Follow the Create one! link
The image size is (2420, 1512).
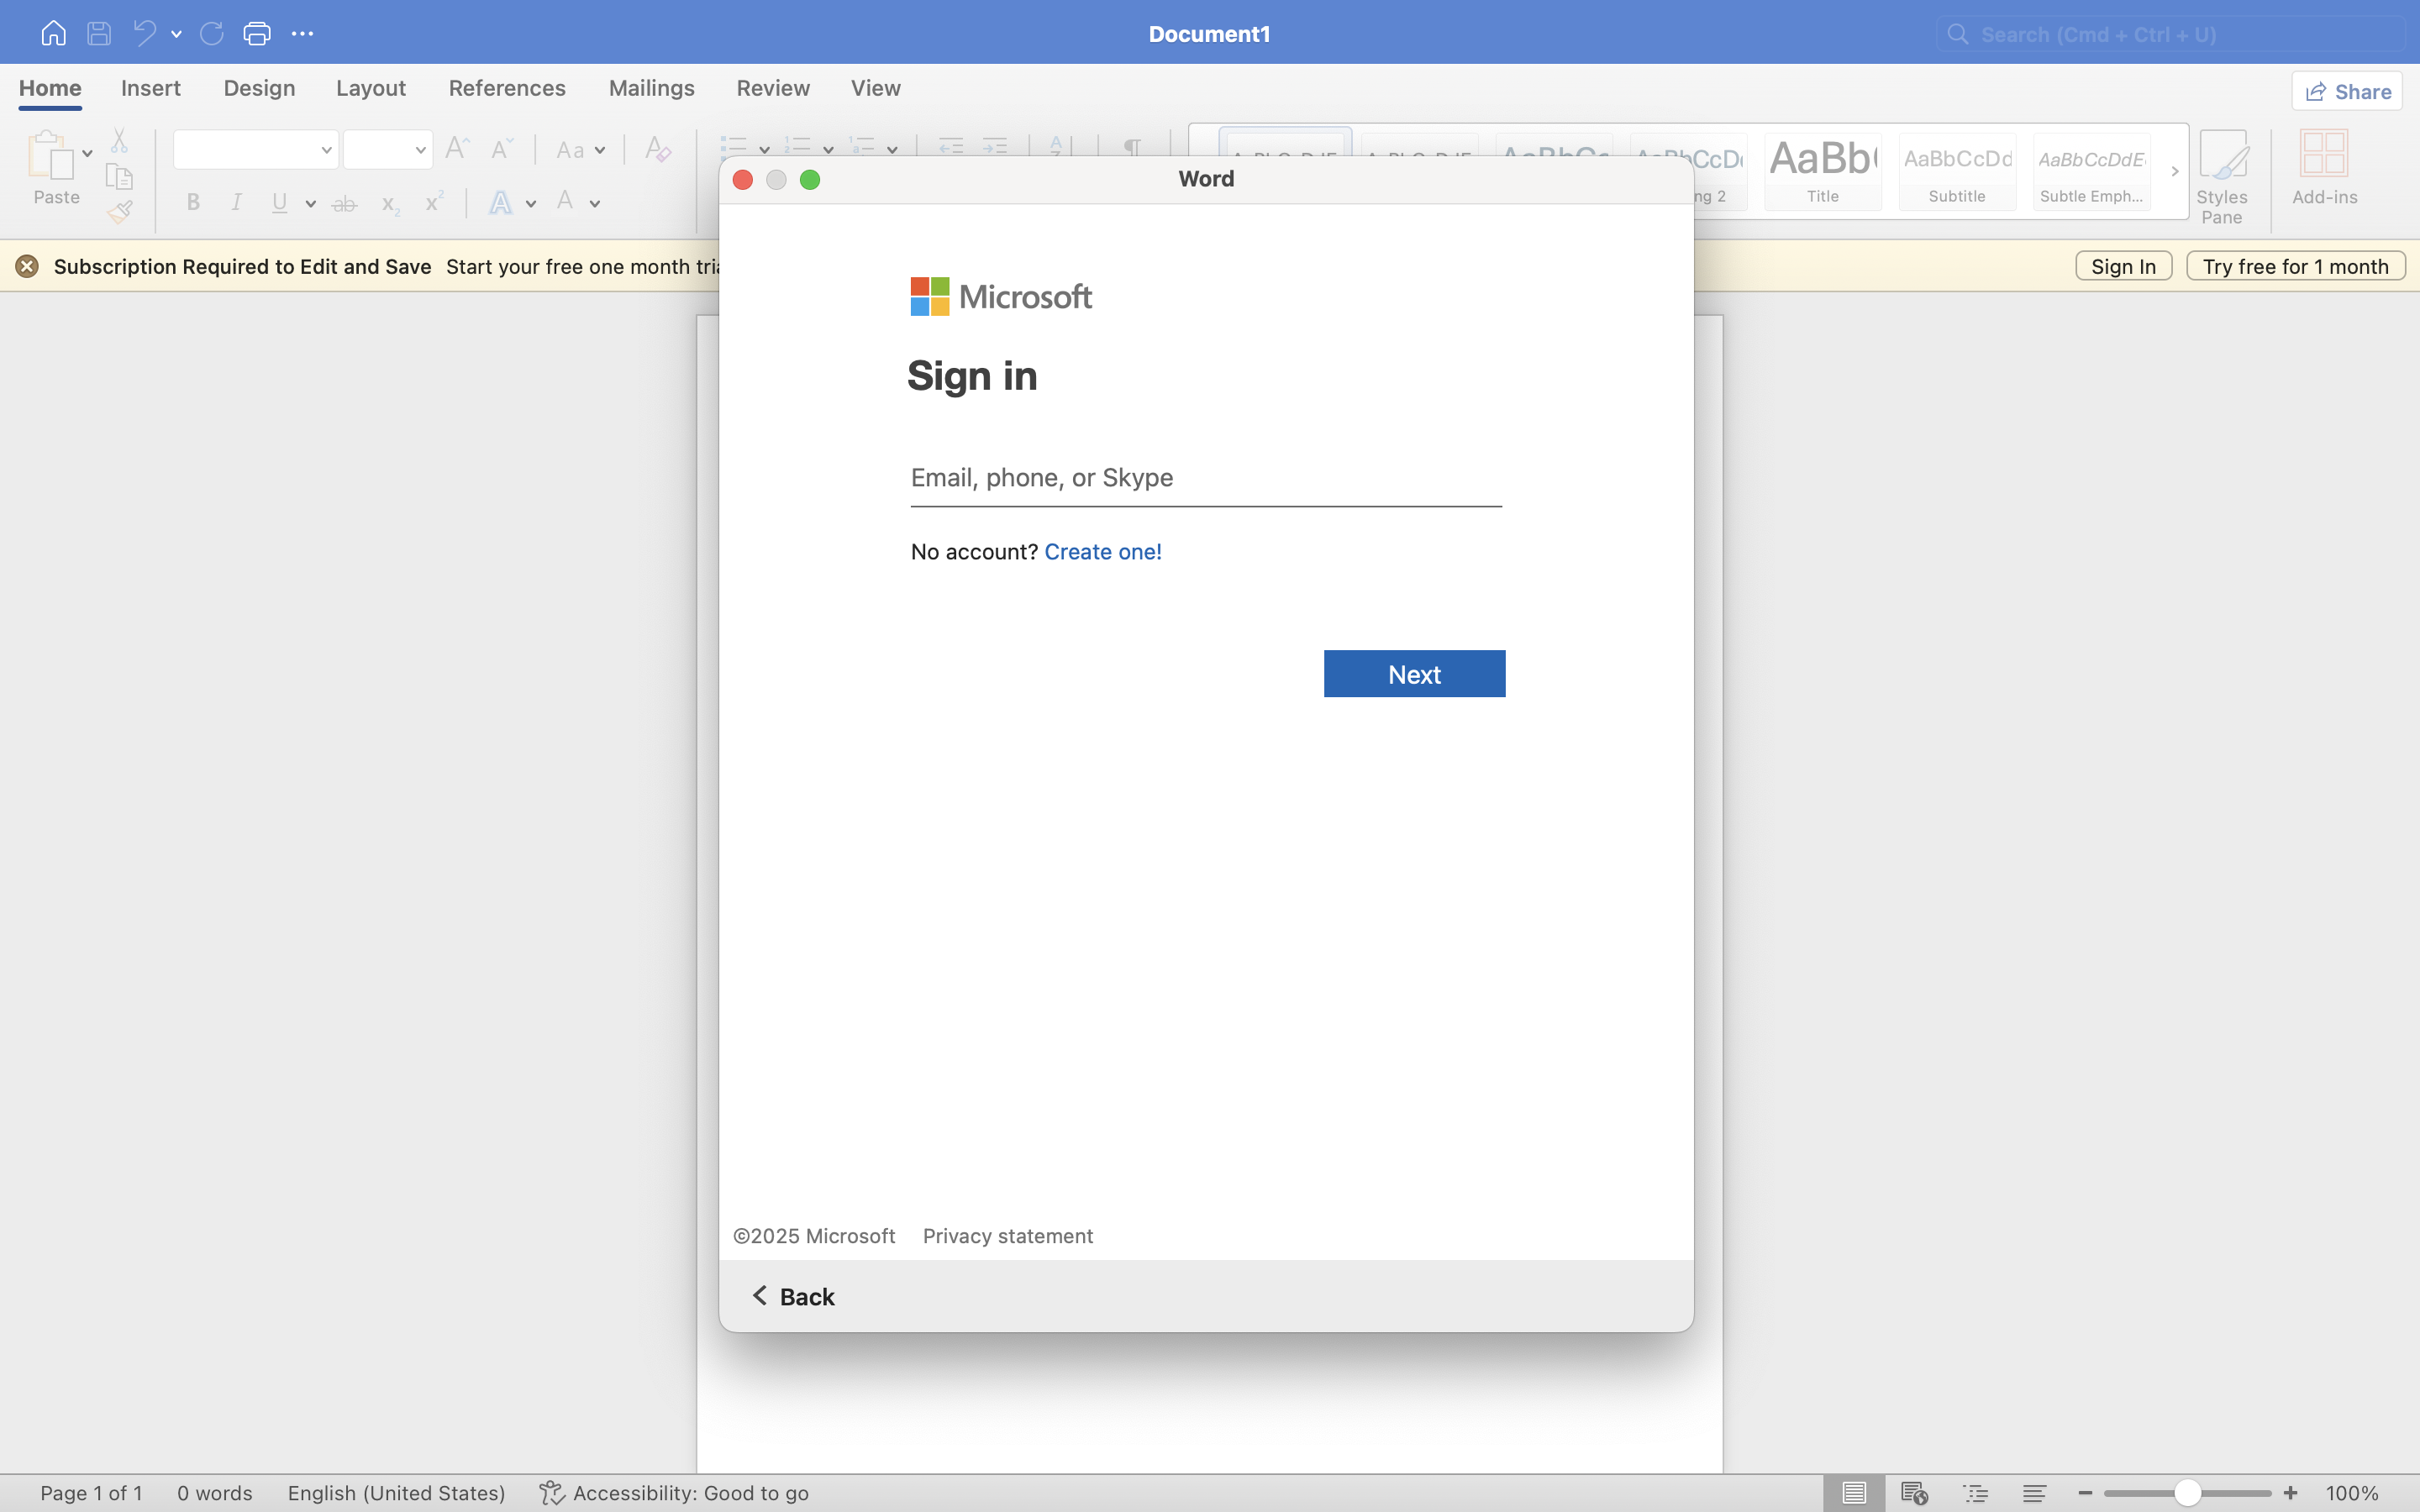(1102, 551)
